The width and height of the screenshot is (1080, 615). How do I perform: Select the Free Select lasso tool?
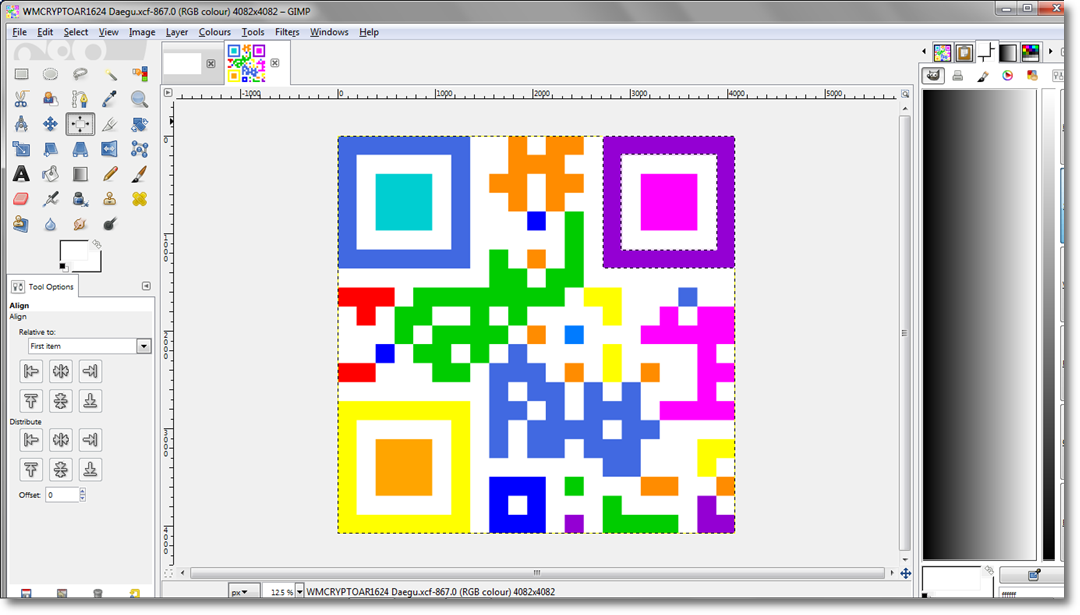click(x=80, y=74)
